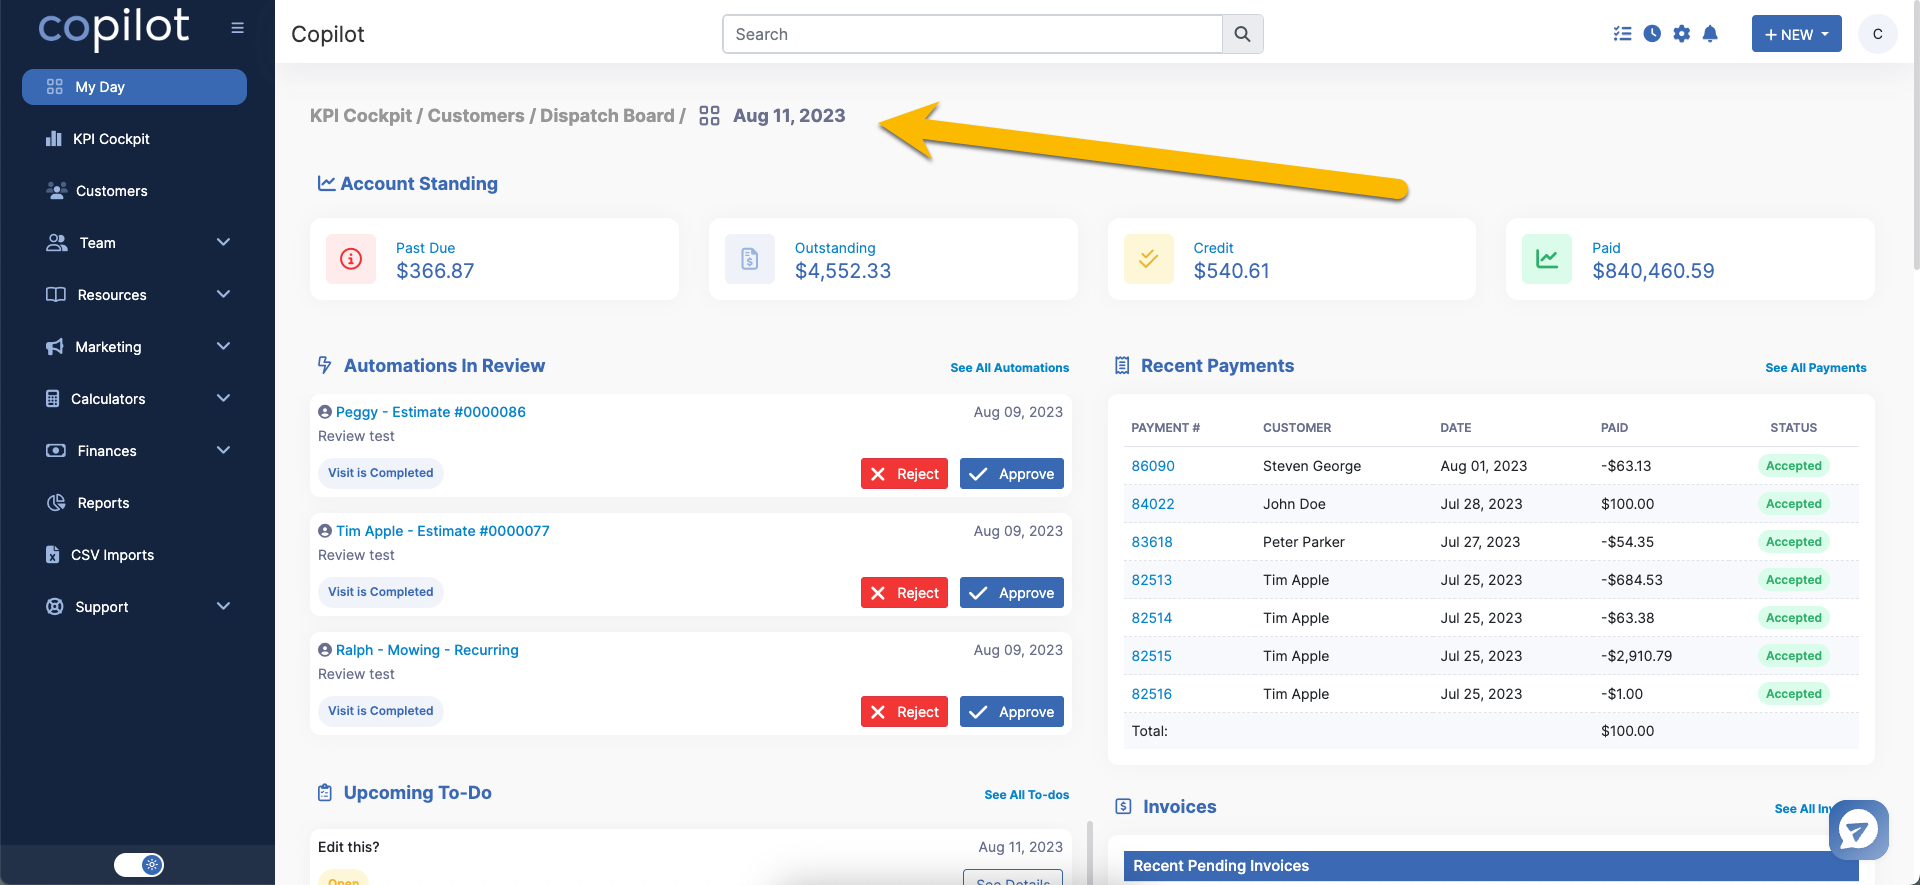Collapse sidebar with hamburger menu icon

pyautogui.click(x=237, y=28)
